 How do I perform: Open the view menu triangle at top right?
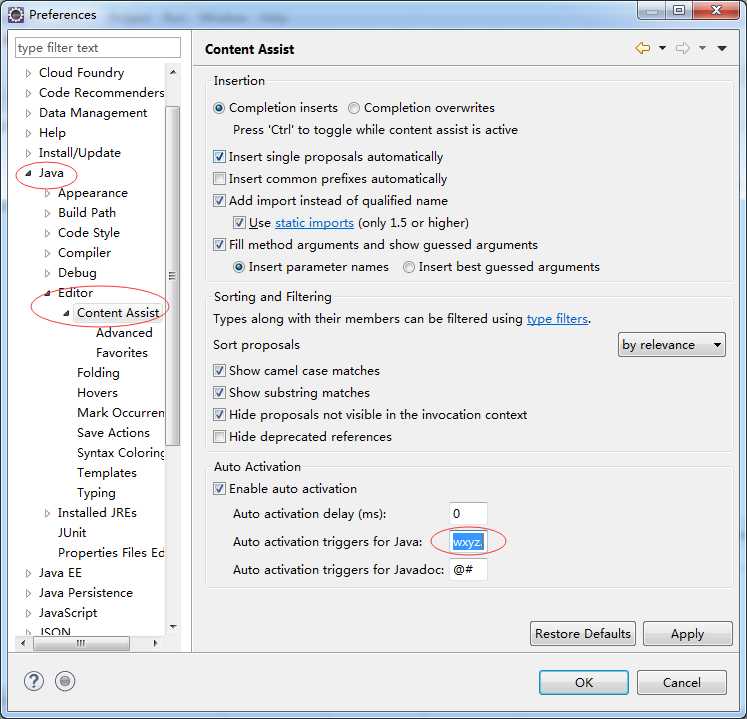click(722, 48)
